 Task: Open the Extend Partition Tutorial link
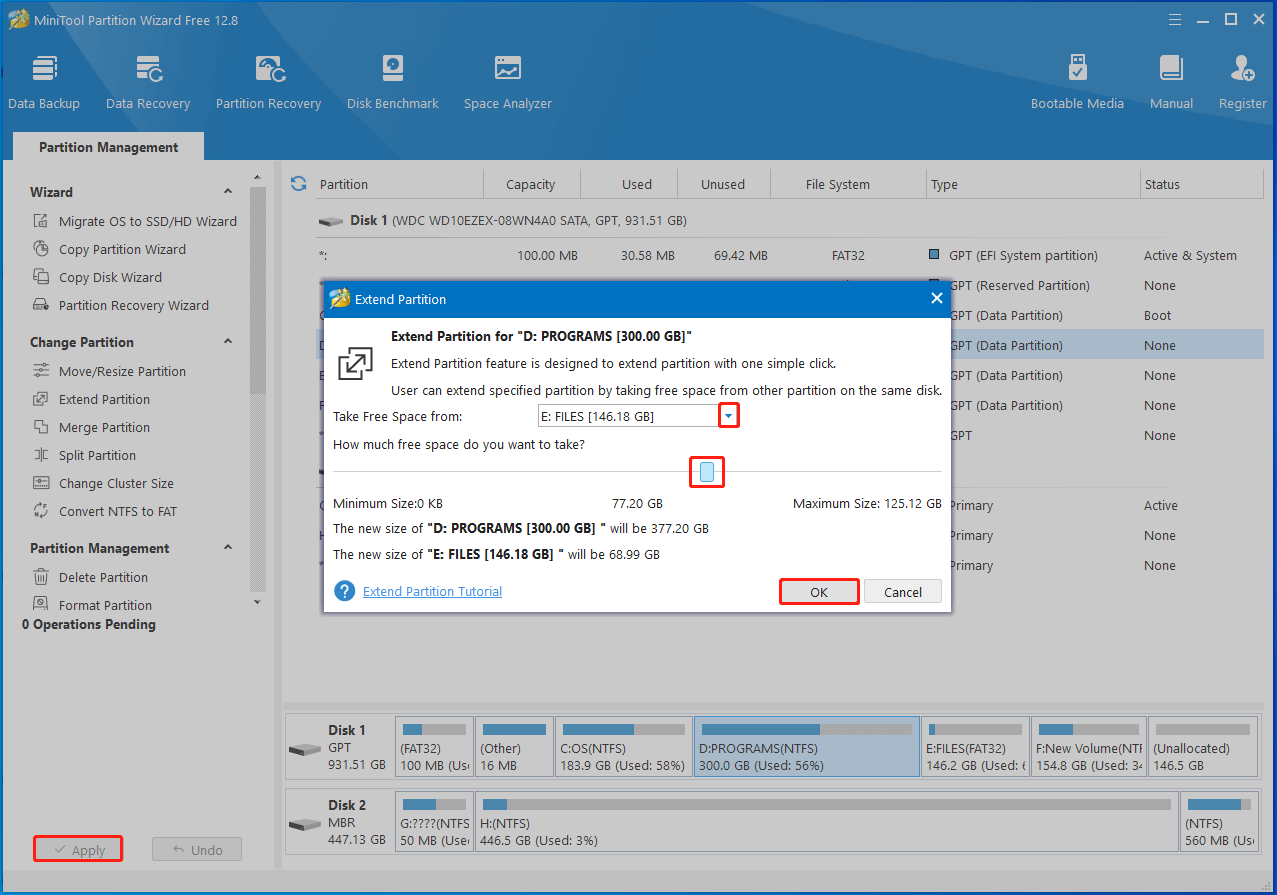432,591
